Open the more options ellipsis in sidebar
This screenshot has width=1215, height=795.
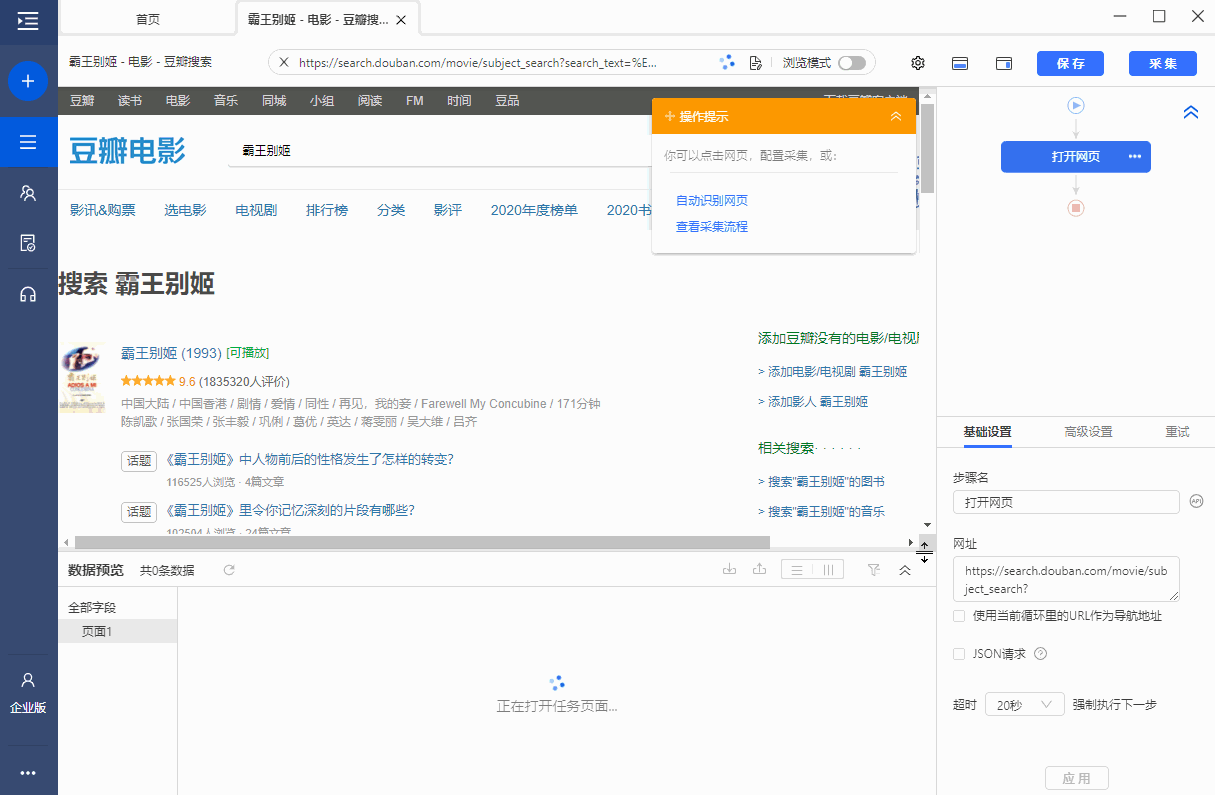28,773
